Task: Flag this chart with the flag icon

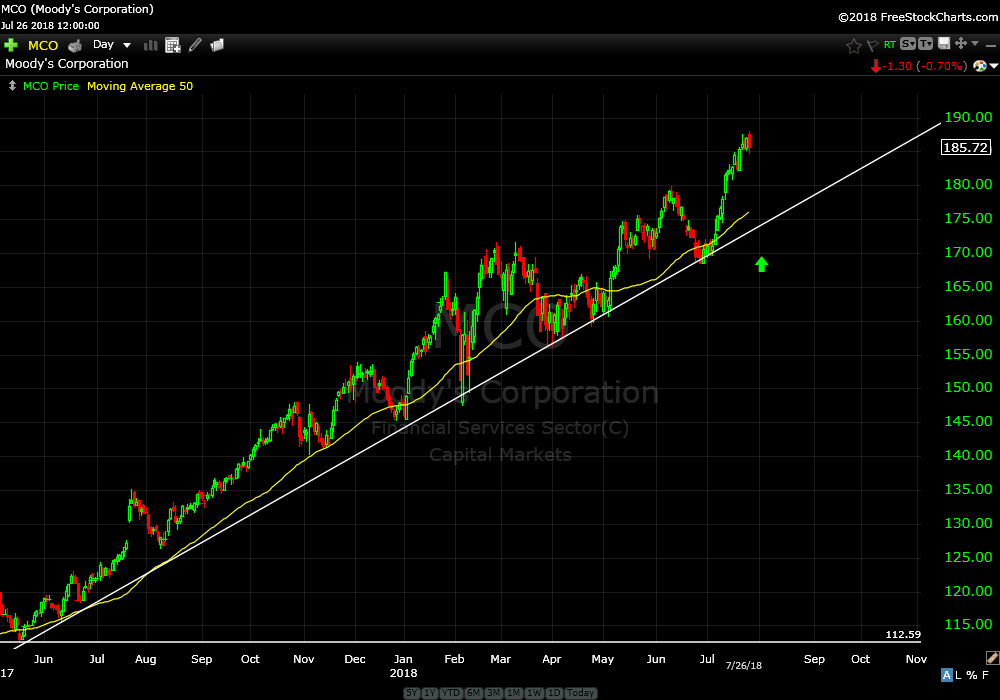Action: (872, 45)
